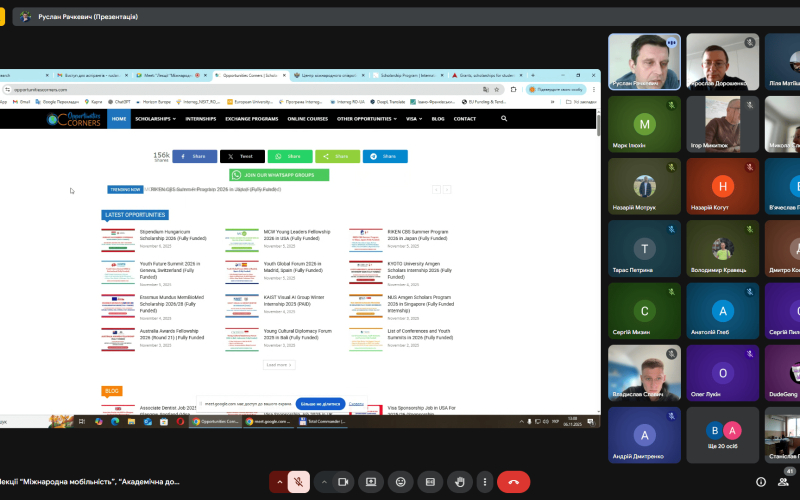Open the emoji reactions icon
800x500 pixels.
point(401,481)
